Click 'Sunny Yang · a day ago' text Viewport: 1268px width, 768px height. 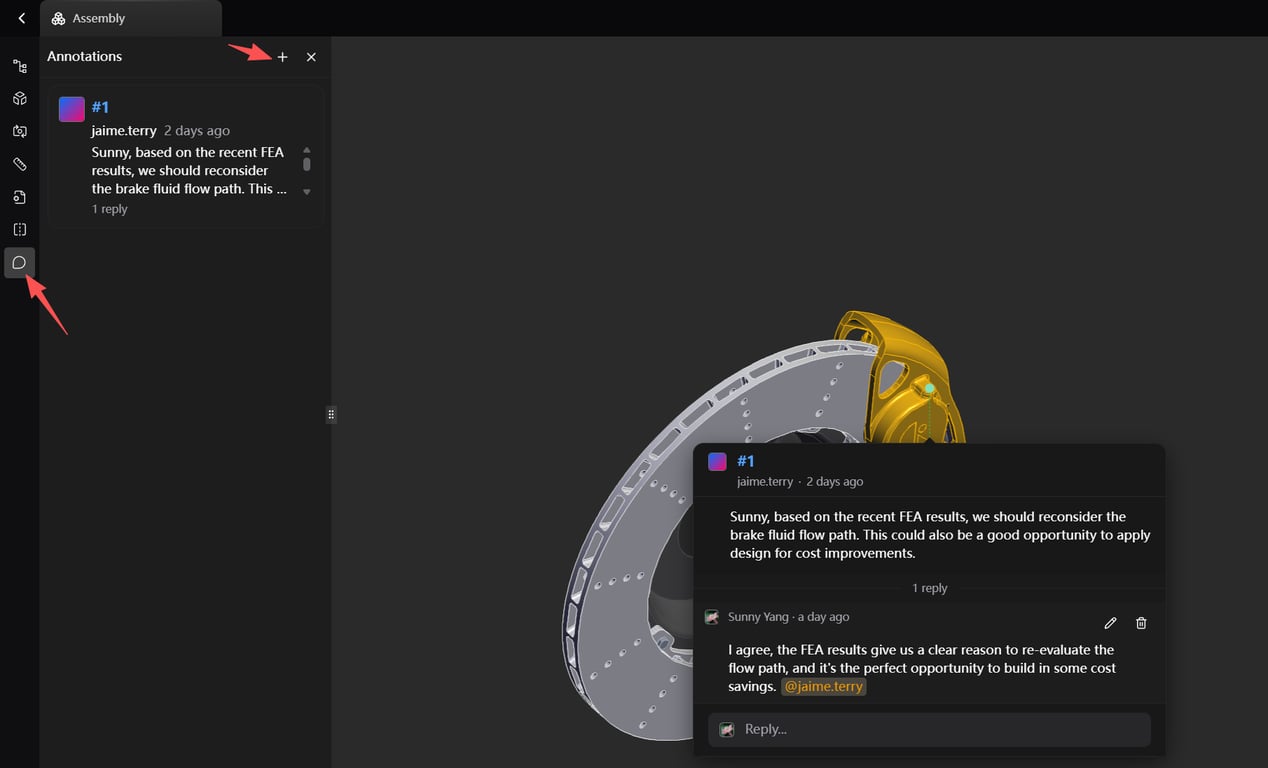pyautogui.click(x=789, y=617)
